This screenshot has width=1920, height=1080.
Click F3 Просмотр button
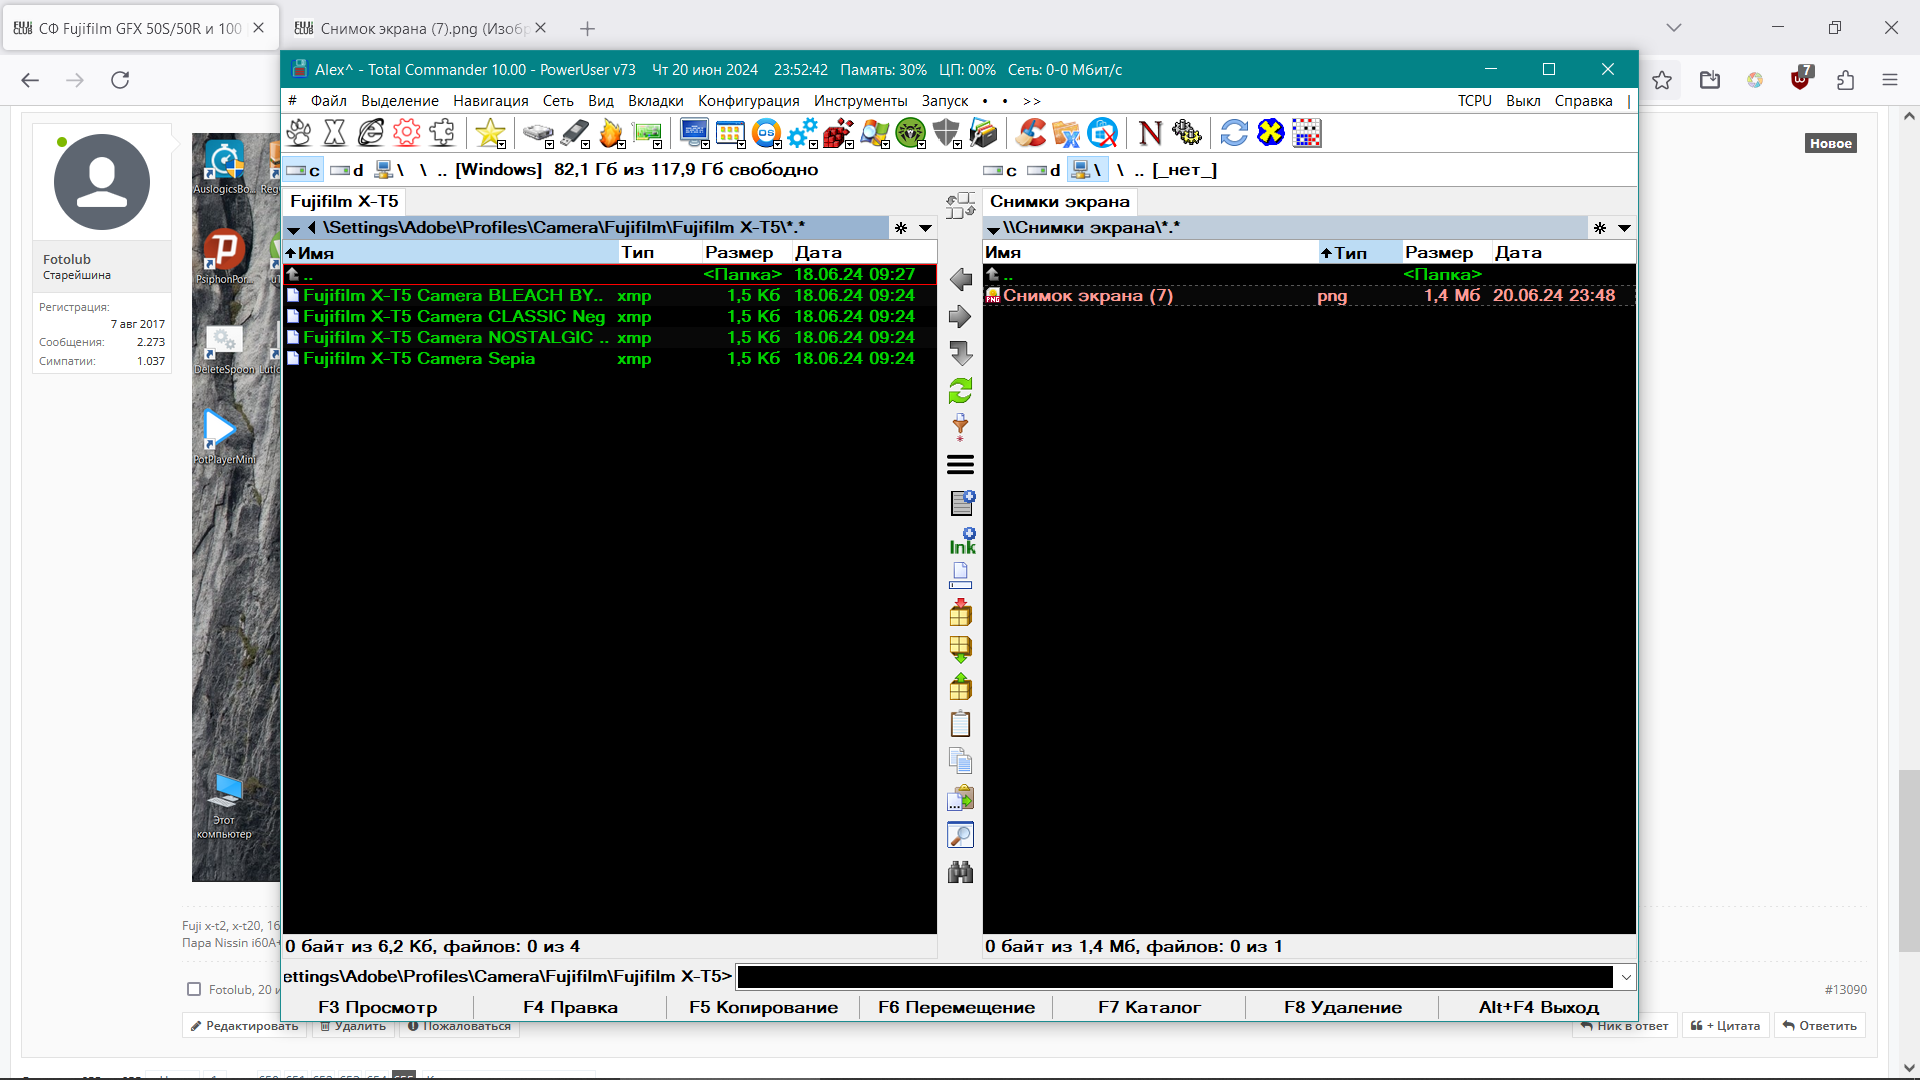378,1007
